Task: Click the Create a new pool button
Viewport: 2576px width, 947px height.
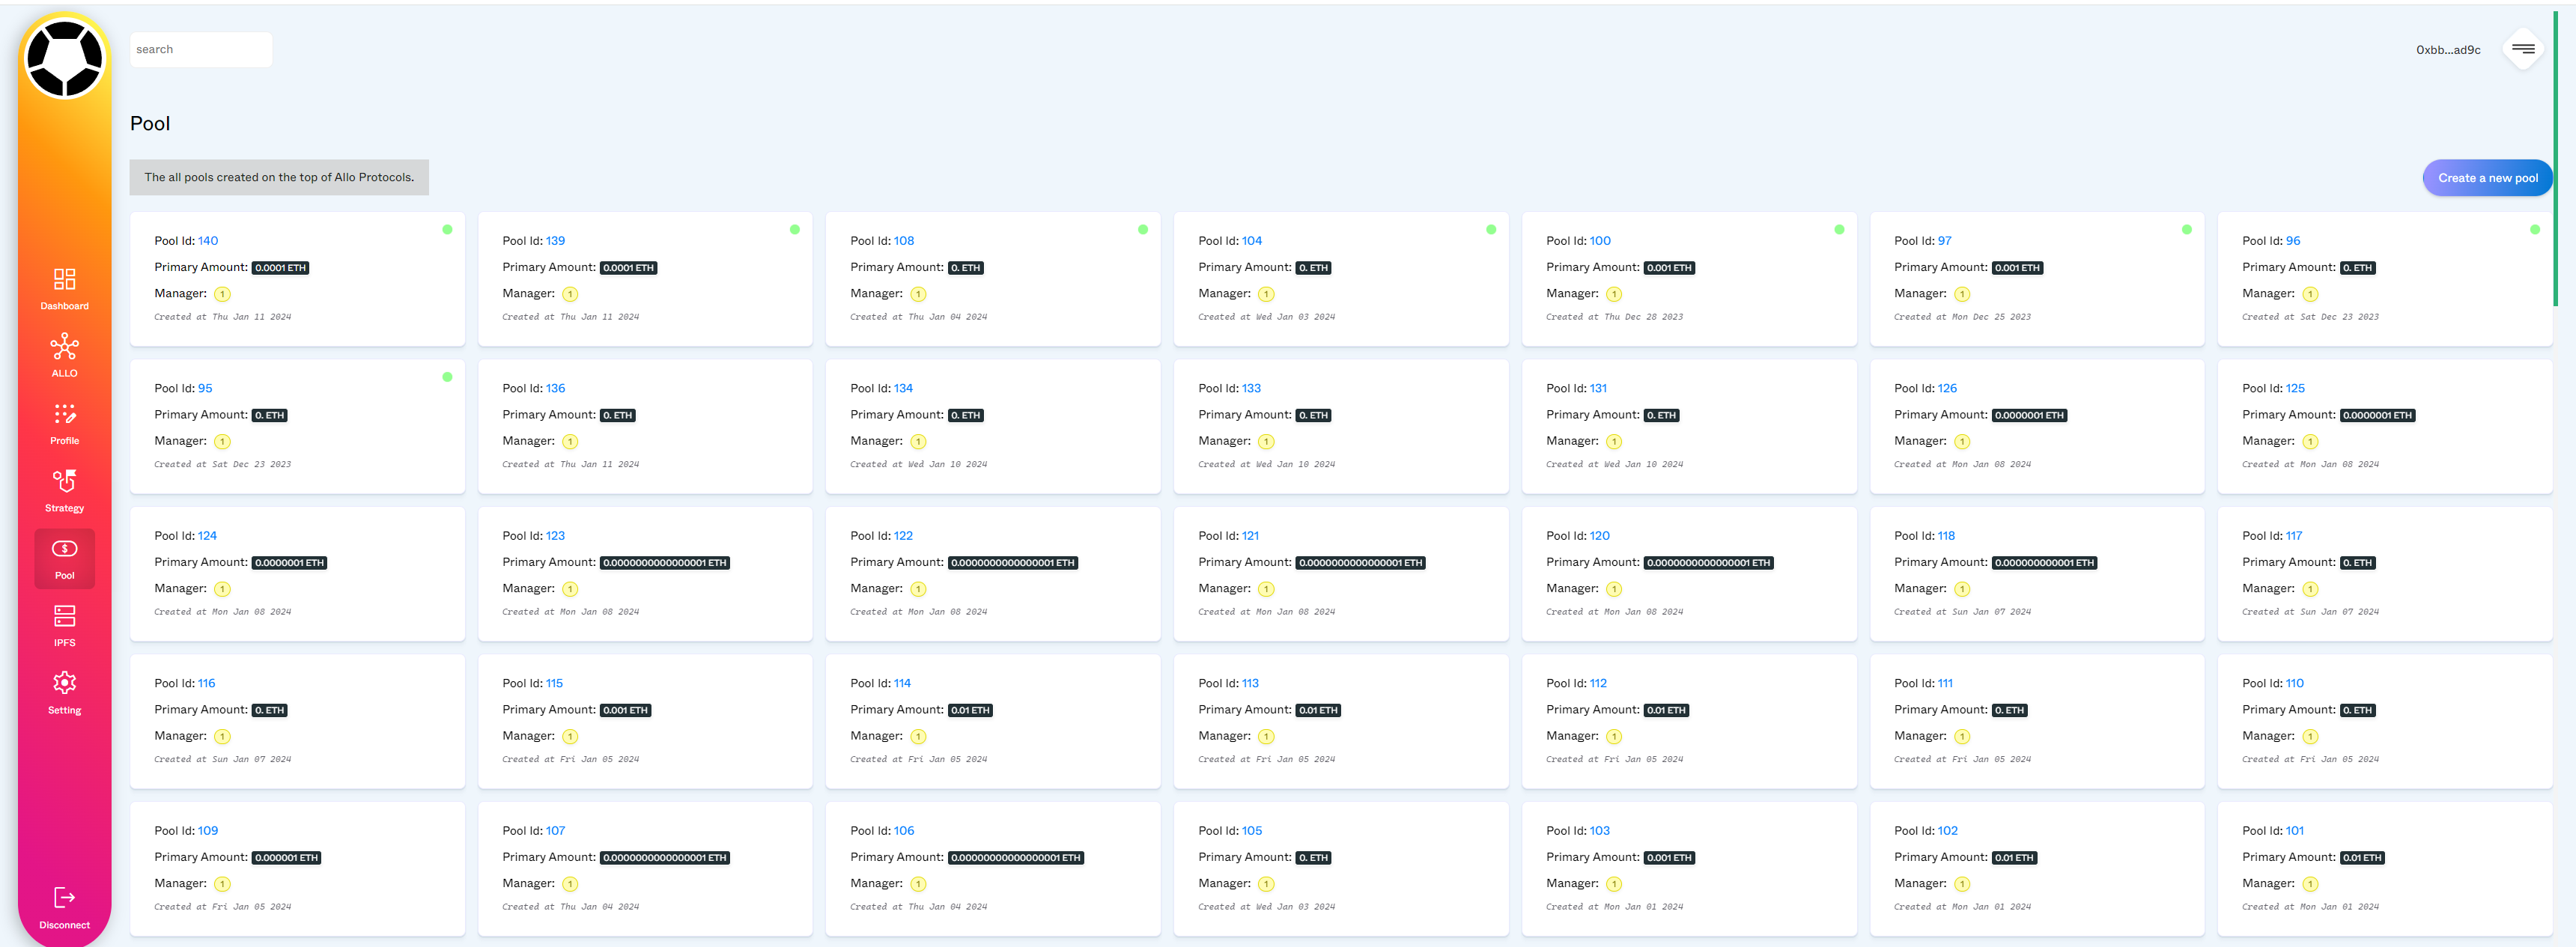Action: pyautogui.click(x=2487, y=178)
